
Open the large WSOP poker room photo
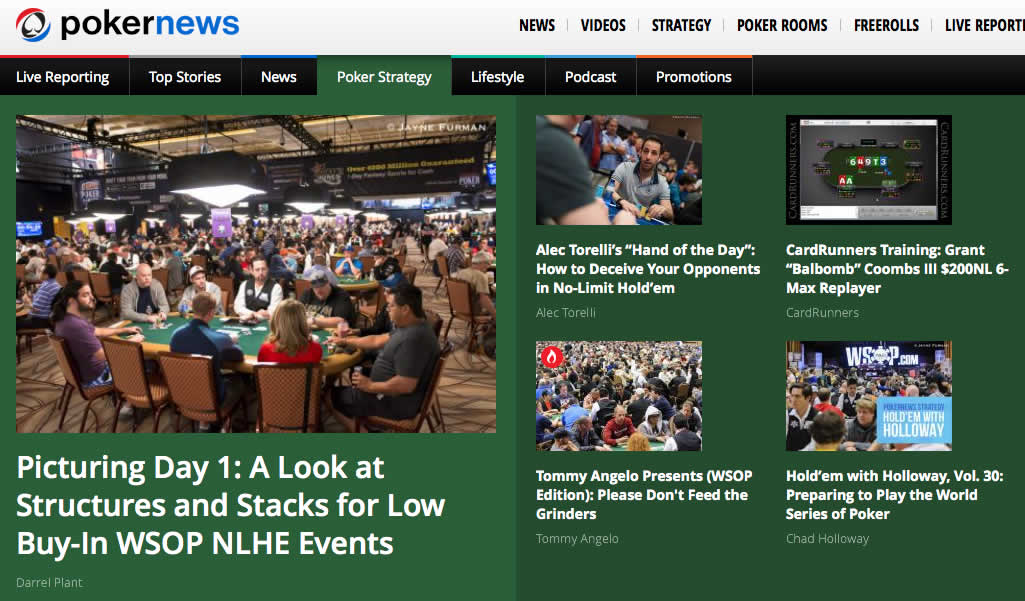click(256, 273)
